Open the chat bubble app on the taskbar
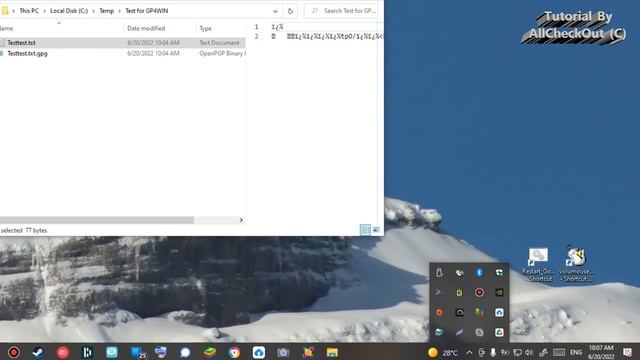This screenshot has height=360, width=640. tap(185, 352)
